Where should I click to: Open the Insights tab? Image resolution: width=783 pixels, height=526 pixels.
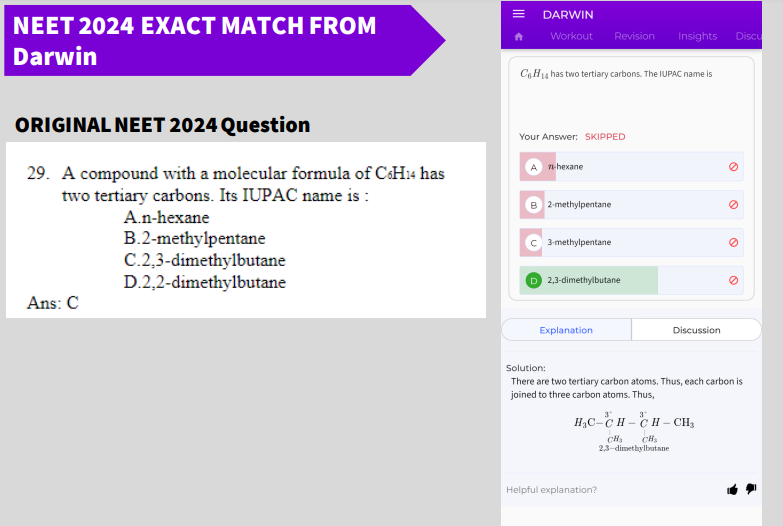pos(697,36)
